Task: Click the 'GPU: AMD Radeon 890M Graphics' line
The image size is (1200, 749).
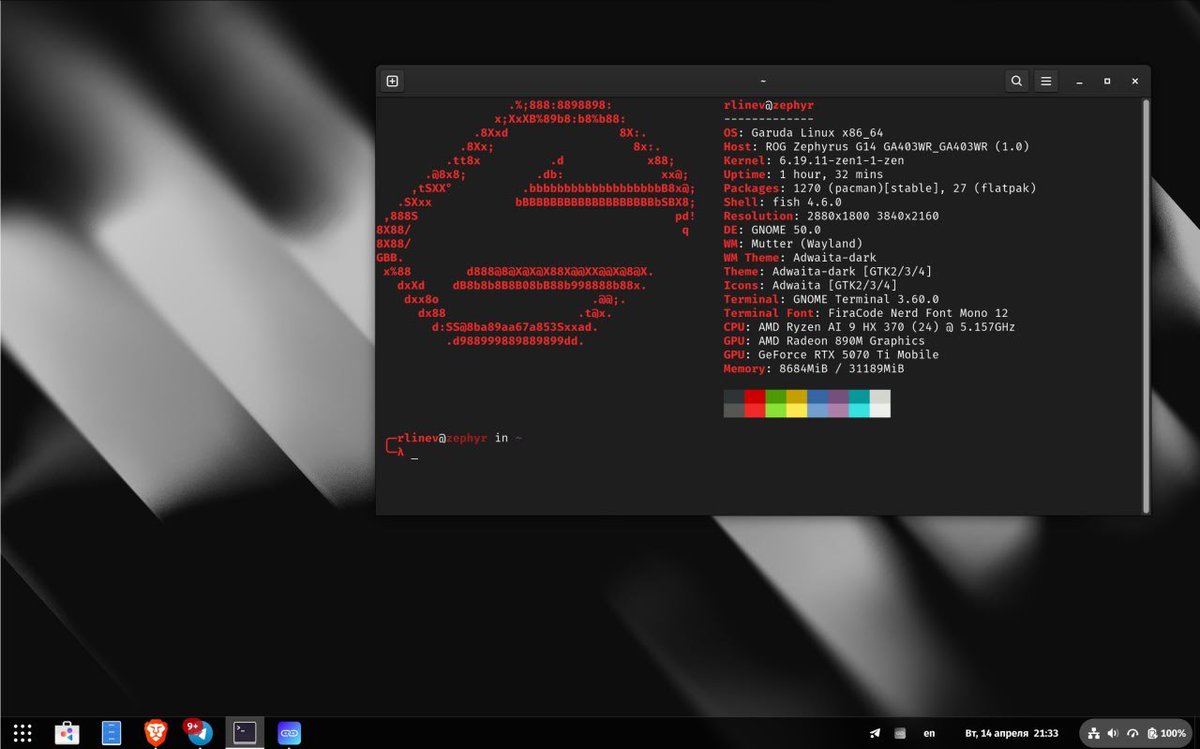Action: click(x=824, y=341)
